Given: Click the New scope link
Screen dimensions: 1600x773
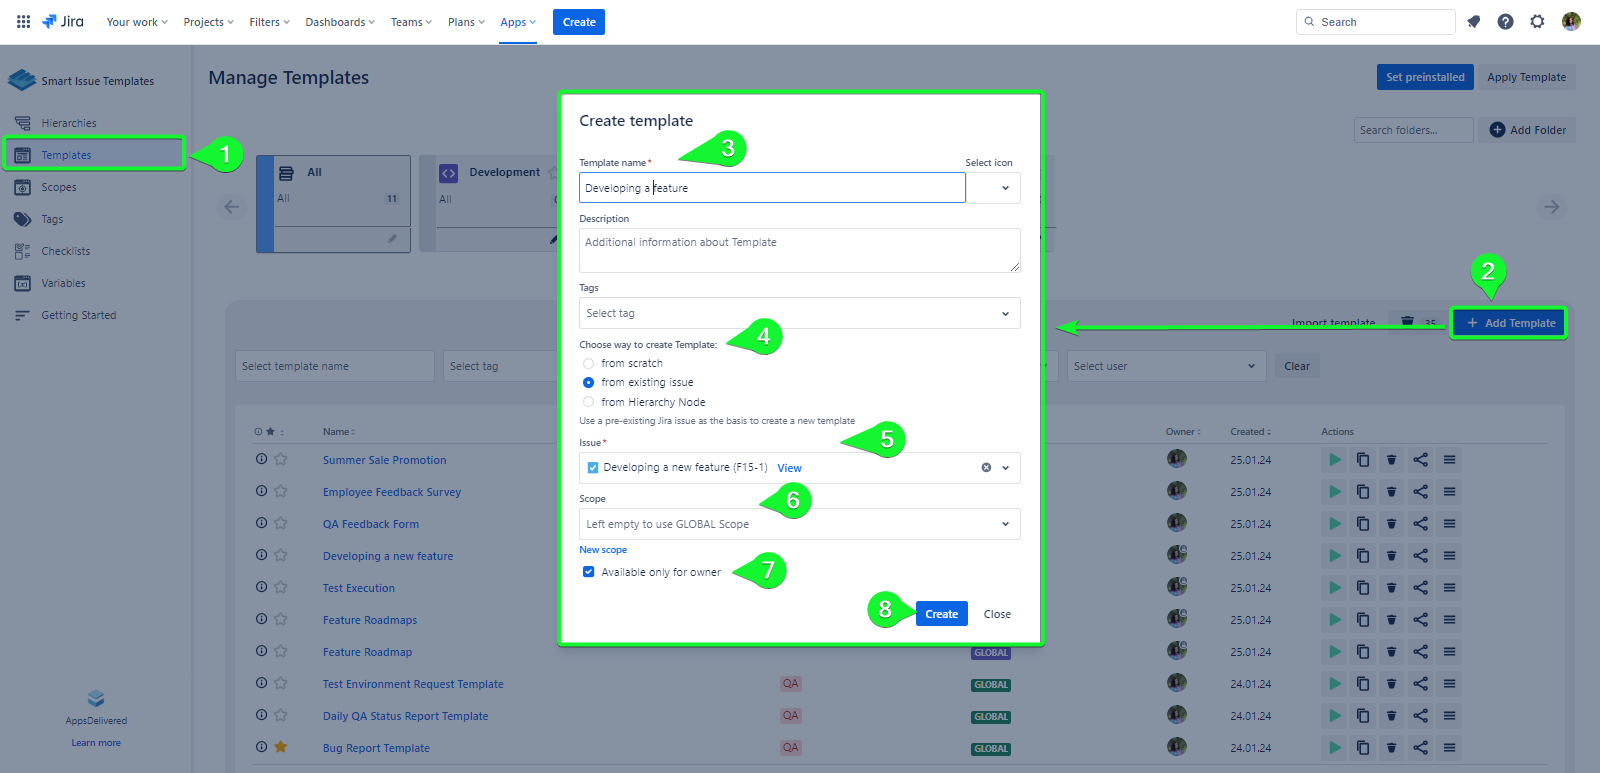Looking at the screenshot, I should 603,550.
